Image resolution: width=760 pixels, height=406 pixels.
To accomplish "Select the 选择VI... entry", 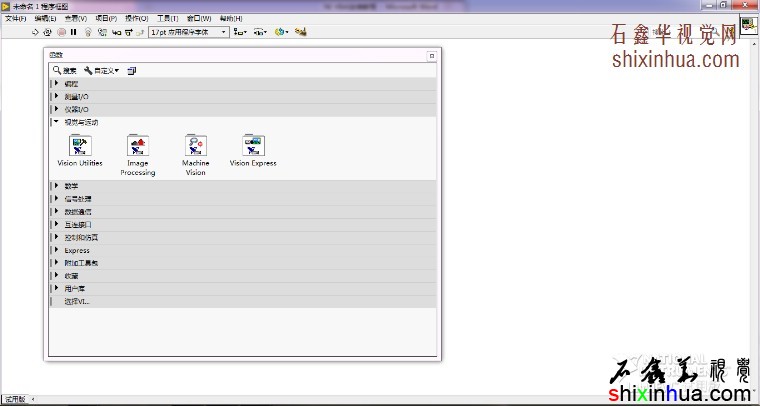I will pos(77,301).
